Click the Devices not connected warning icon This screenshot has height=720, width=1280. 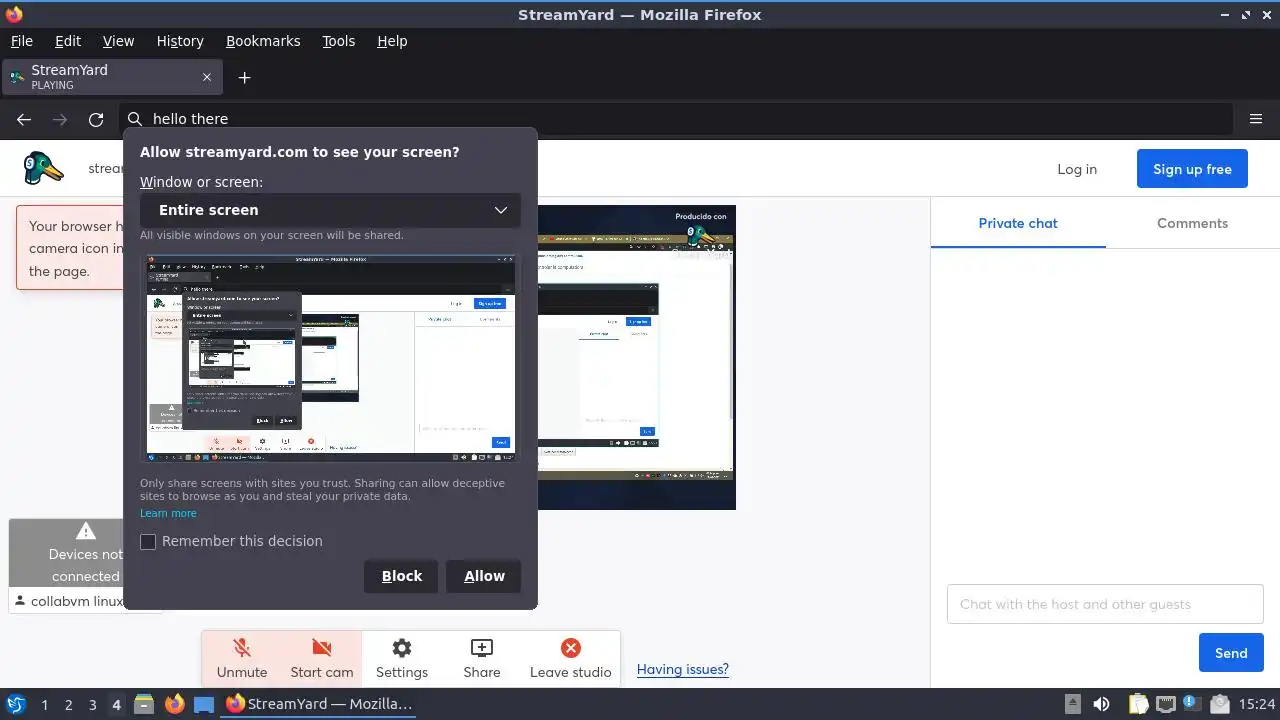[x=86, y=531]
